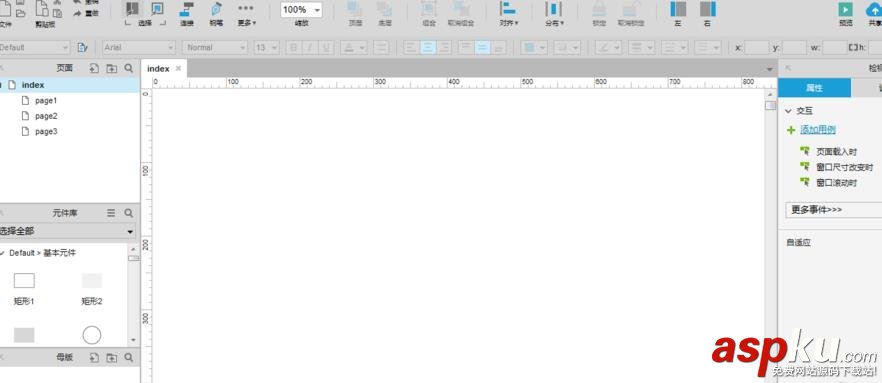Open the line pattern dropdown
Viewport: 882px width, 383px height.
coord(674,48)
